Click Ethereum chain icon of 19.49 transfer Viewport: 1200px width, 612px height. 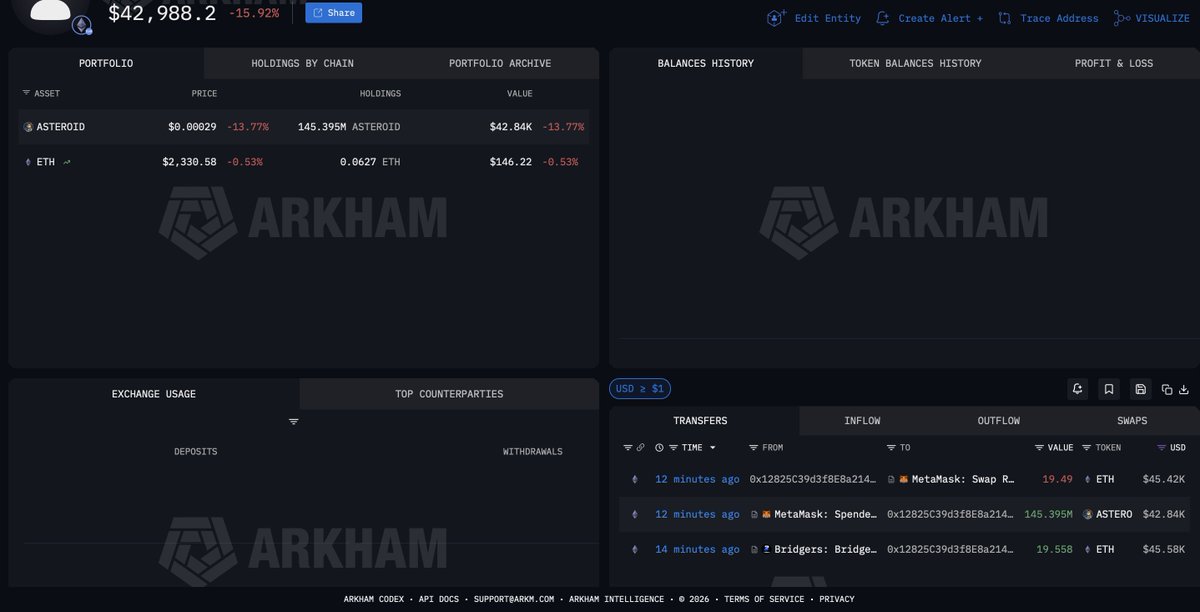point(634,480)
